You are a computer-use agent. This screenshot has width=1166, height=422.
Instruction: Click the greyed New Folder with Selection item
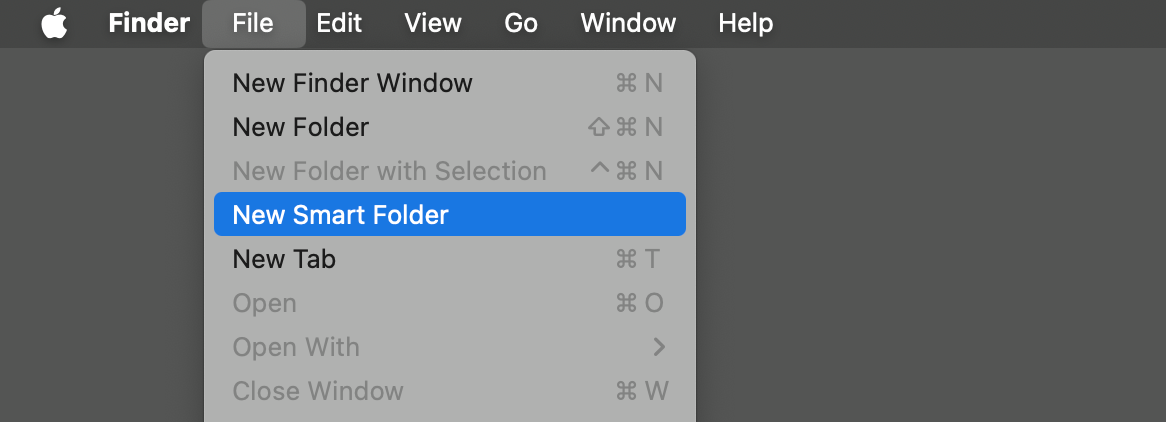(389, 171)
